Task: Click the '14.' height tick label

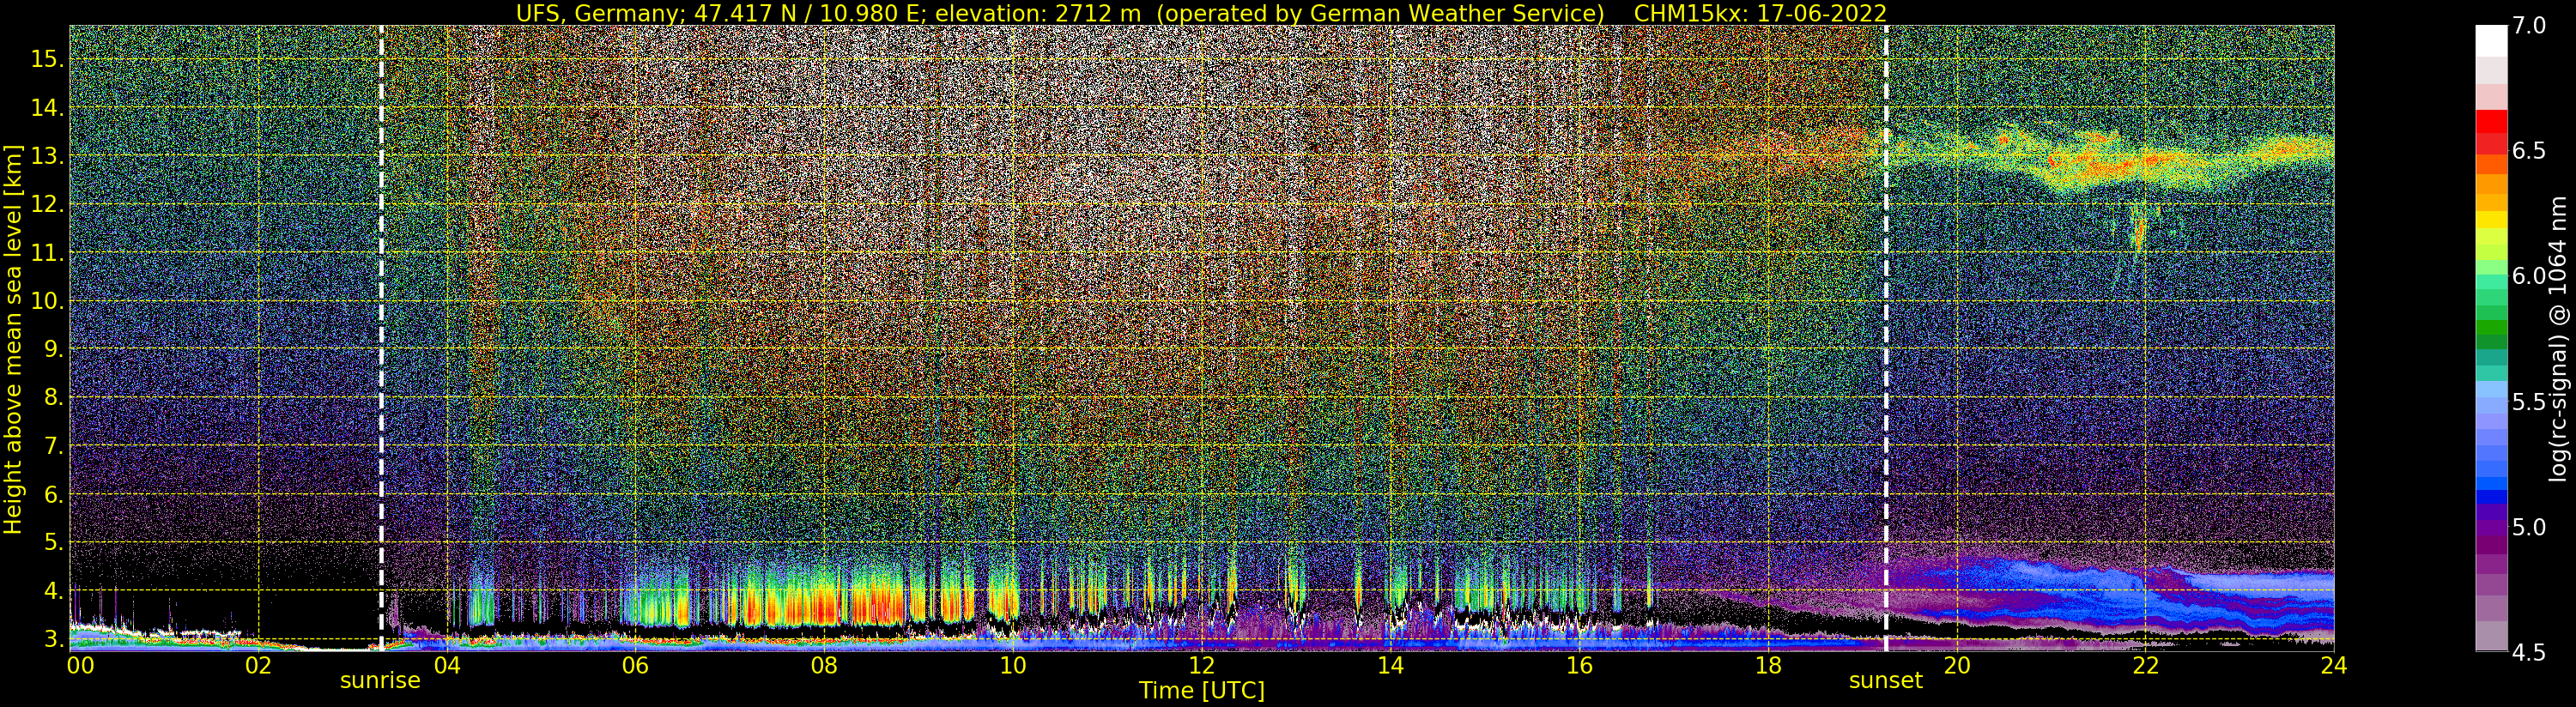Action: pos(48,107)
